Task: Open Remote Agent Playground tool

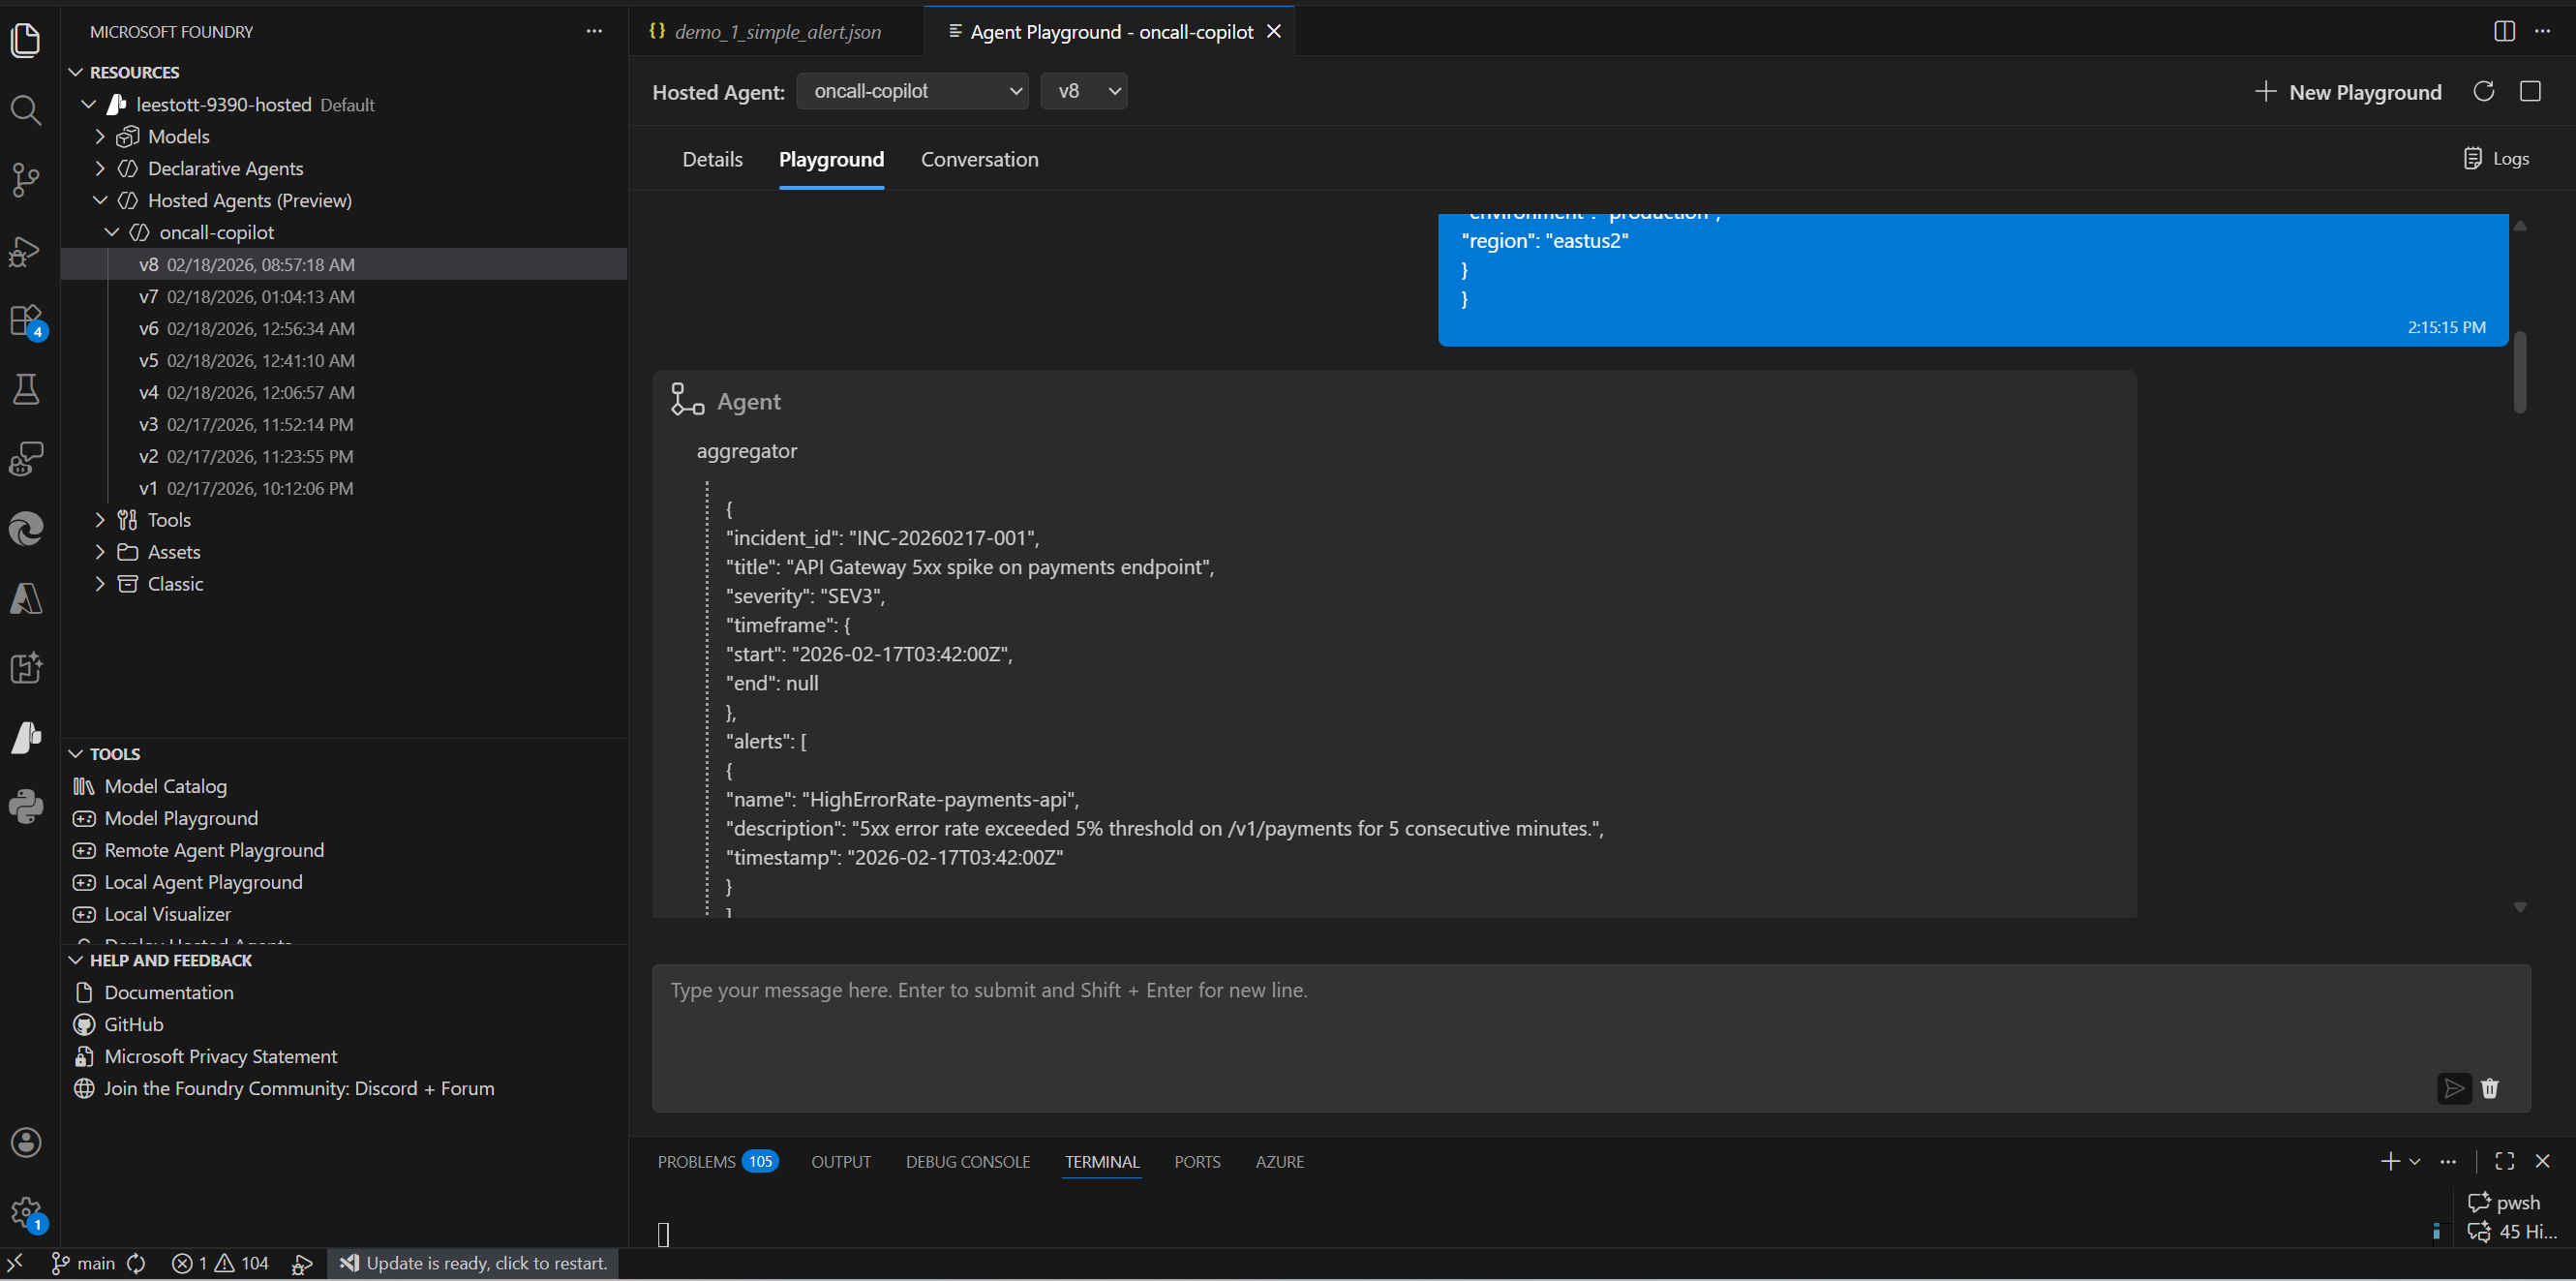Action: click(214, 850)
